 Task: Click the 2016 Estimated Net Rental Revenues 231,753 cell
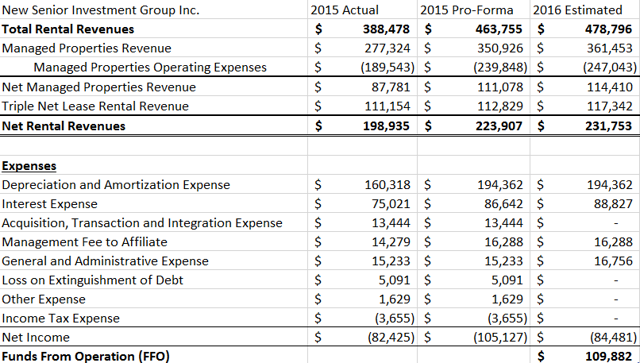[x=585, y=126]
